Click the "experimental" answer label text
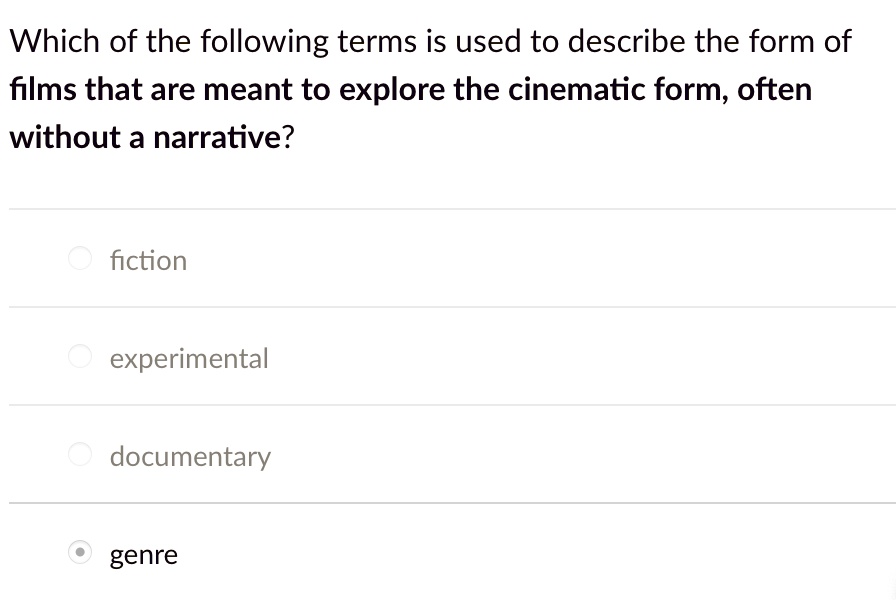896x600 pixels. (x=189, y=358)
